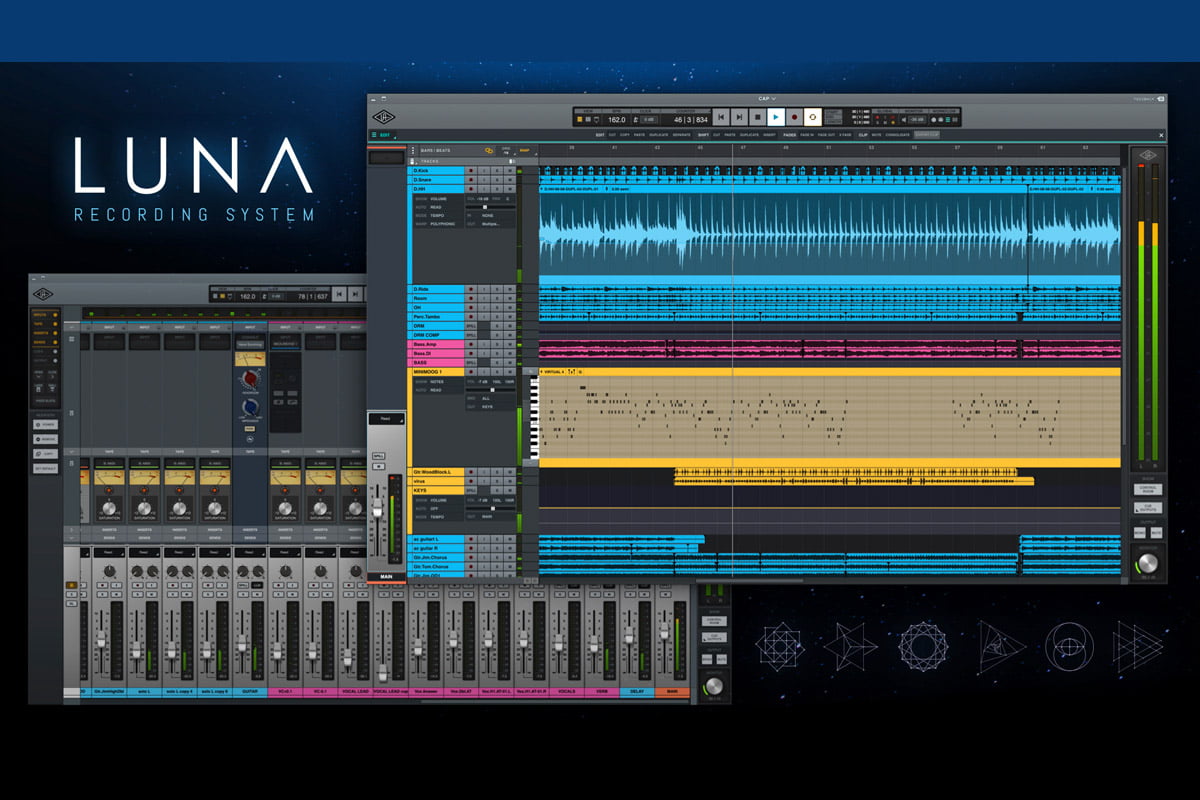Turn the monitor level knob in timeline window
Image resolution: width=1200 pixels, height=800 pixels.
(x=1148, y=562)
